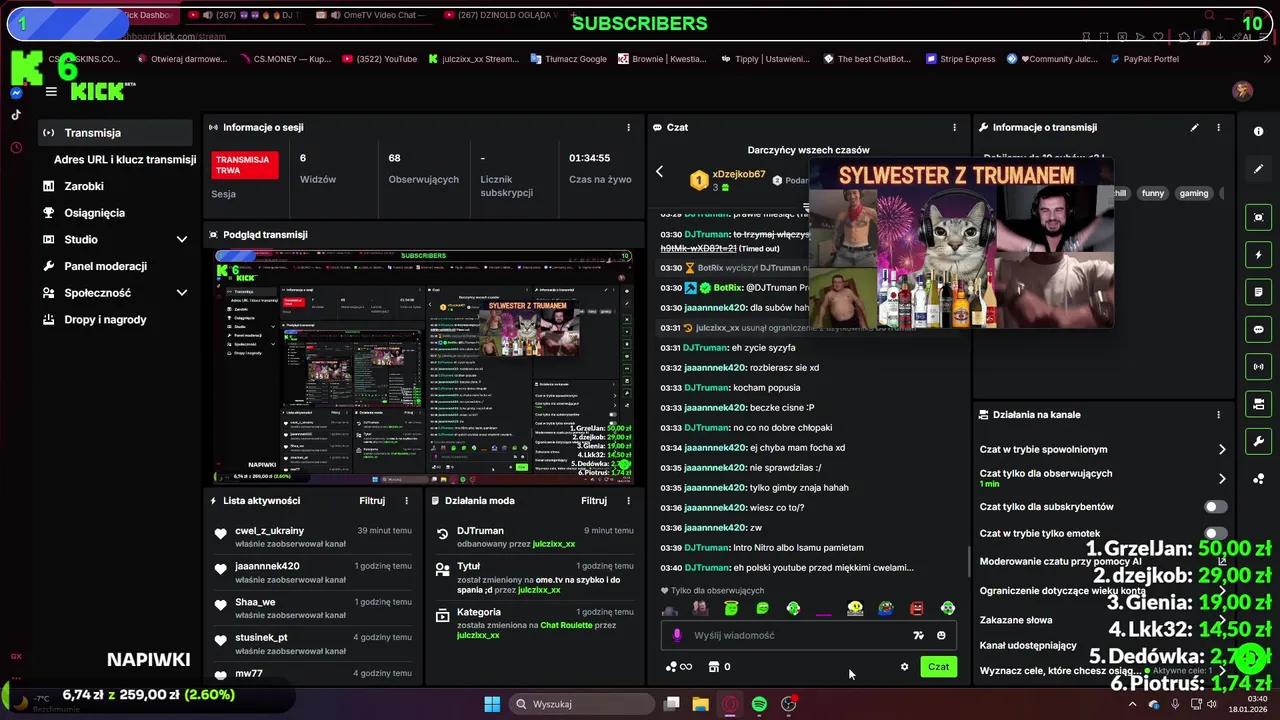Click wrench icon in right toolbar

pyautogui.click(x=1258, y=442)
